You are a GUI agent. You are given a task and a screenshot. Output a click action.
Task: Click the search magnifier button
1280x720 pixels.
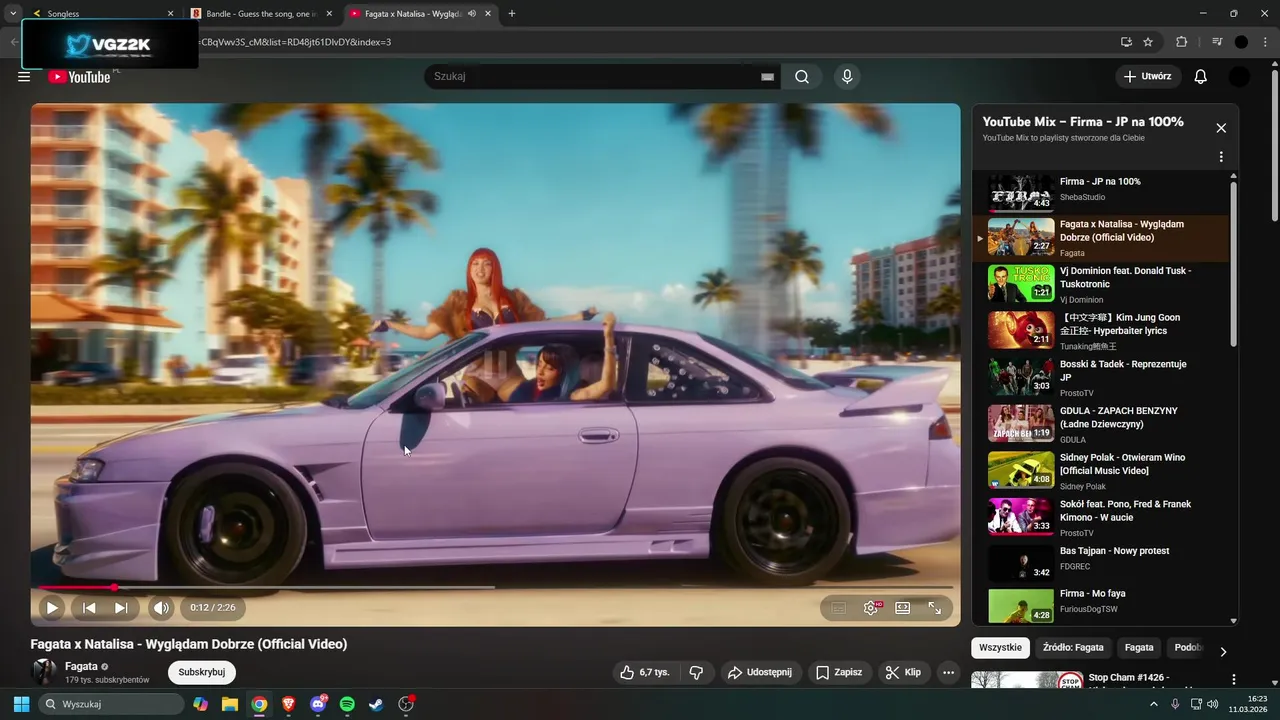(802, 77)
